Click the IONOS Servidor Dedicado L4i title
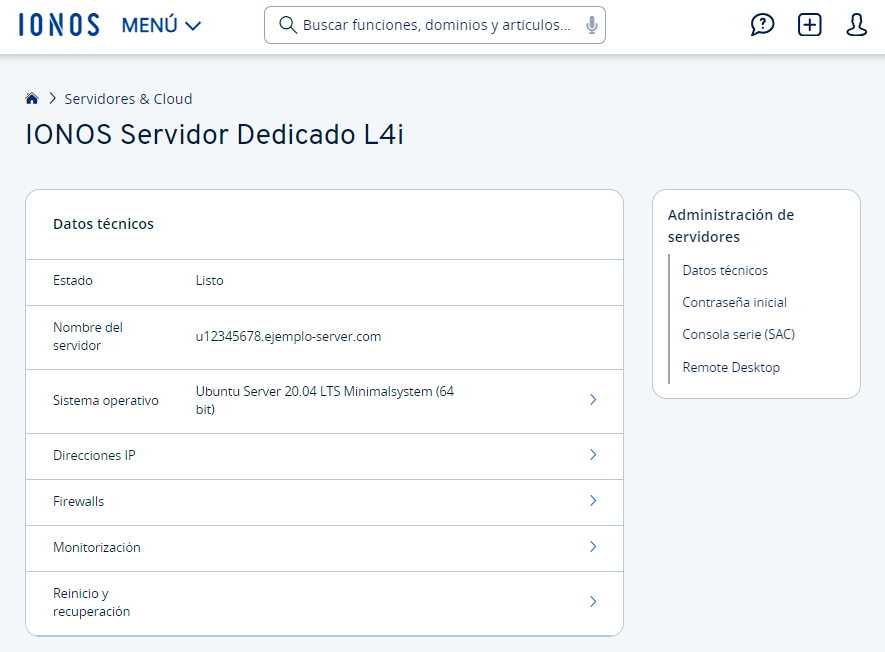Image resolution: width=885 pixels, height=652 pixels. point(214,134)
